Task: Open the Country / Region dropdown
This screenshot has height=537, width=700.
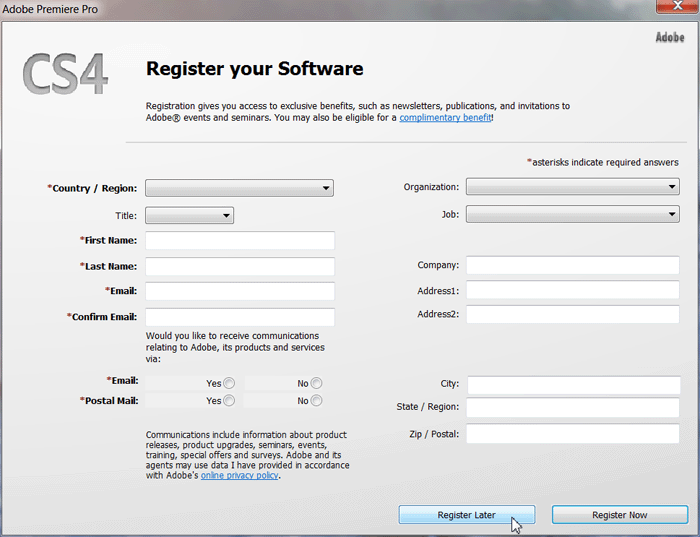Action: [239, 188]
